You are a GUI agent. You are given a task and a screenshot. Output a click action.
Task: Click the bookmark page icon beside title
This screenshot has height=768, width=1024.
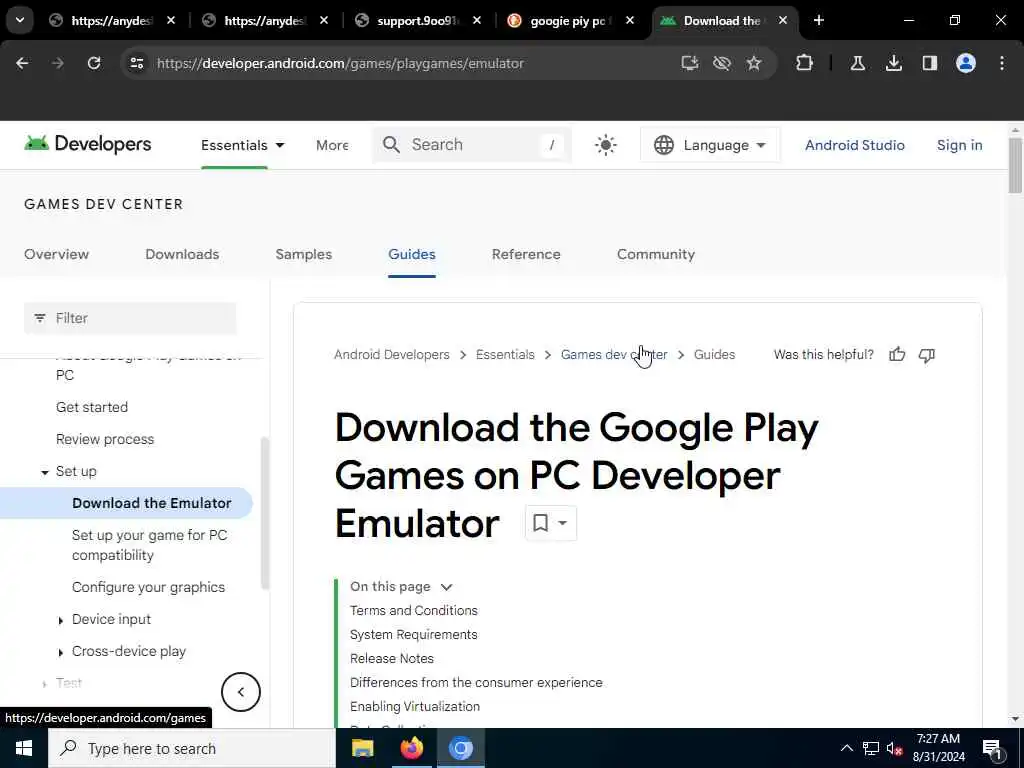coord(540,522)
